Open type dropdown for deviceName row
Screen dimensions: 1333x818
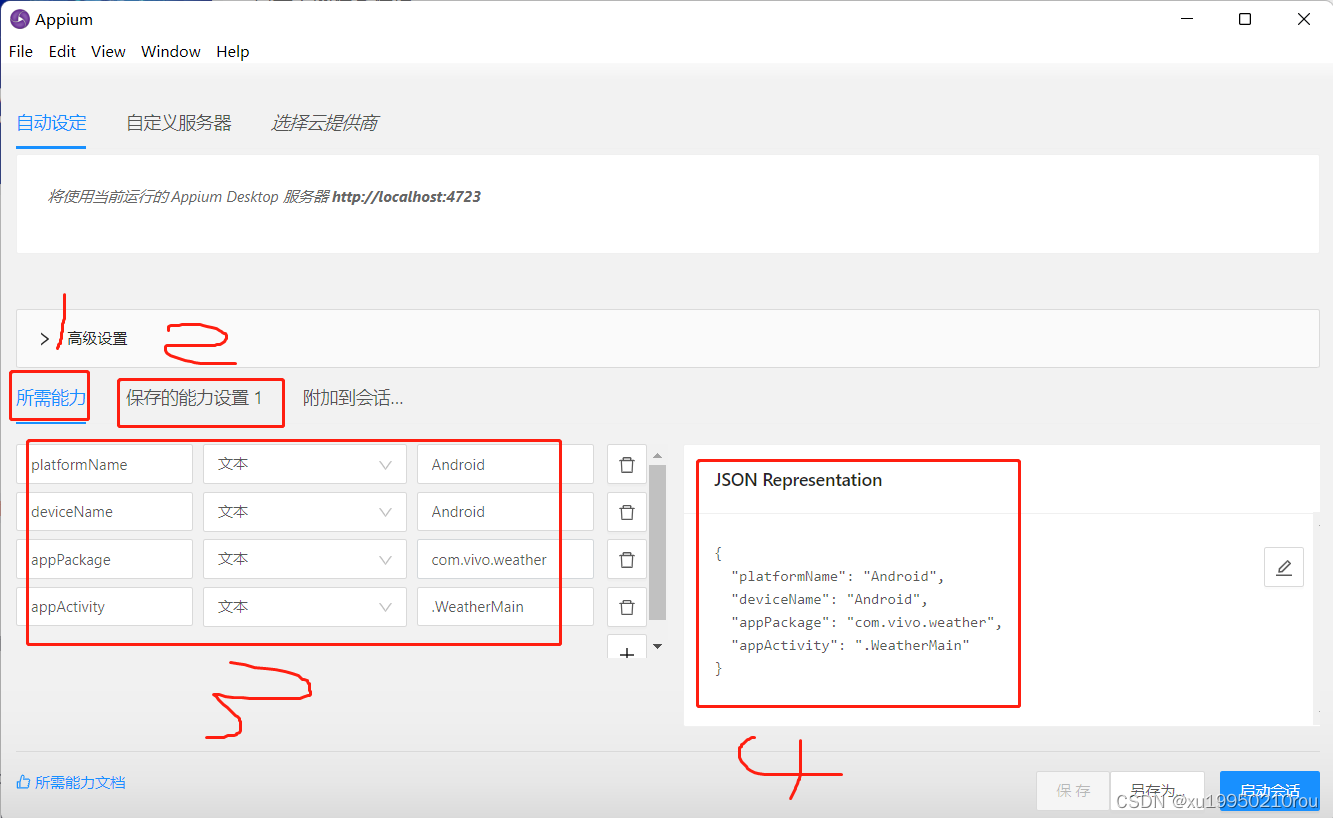tap(305, 512)
